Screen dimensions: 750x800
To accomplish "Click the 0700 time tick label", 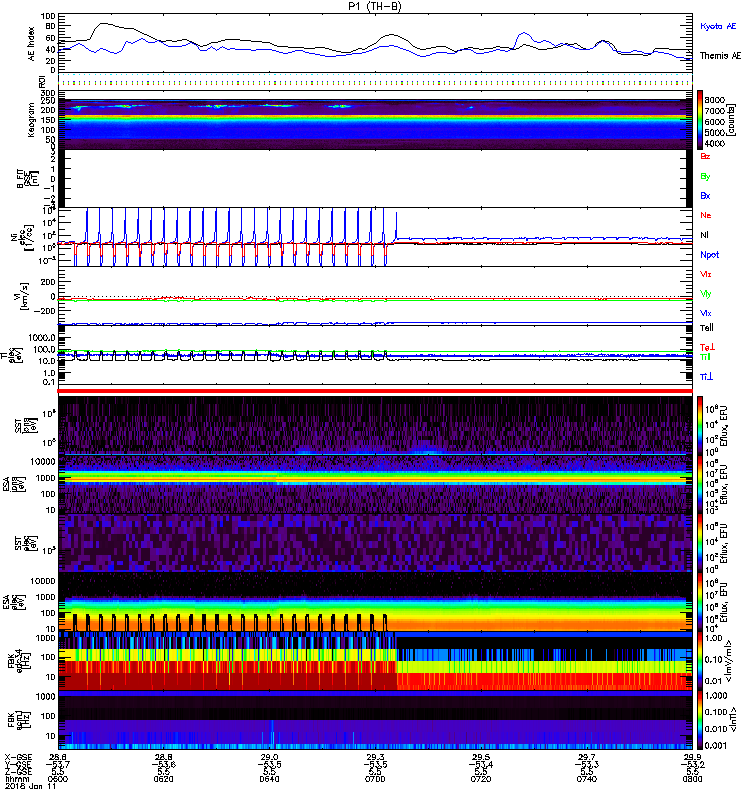I will pos(375,779).
